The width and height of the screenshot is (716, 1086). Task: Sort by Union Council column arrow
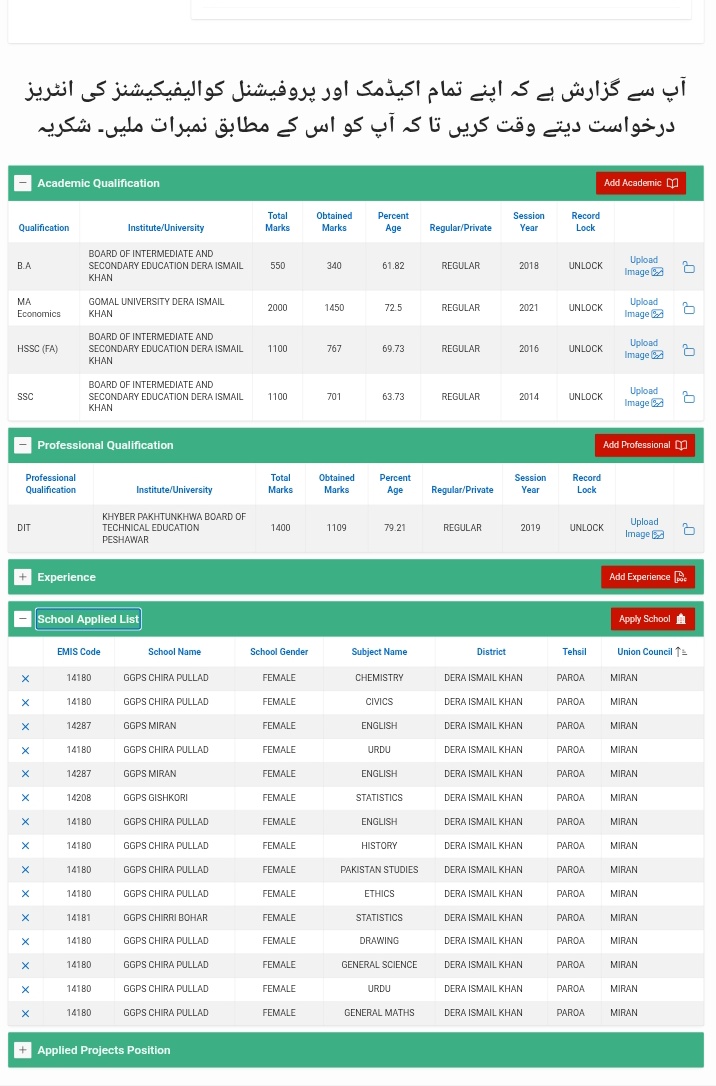681,652
